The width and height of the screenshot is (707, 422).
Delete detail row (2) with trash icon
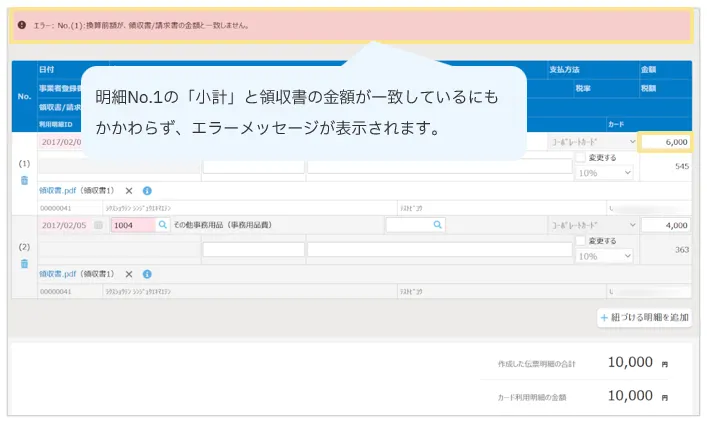pos(24,264)
